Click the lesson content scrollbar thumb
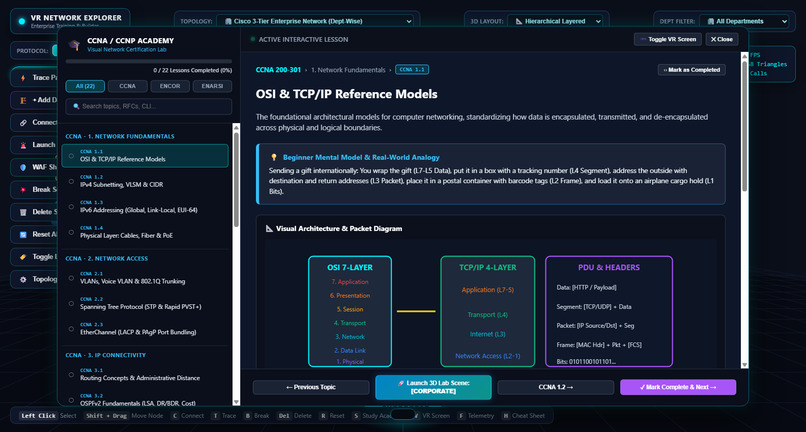The height and width of the screenshot is (432, 806). 744,126
